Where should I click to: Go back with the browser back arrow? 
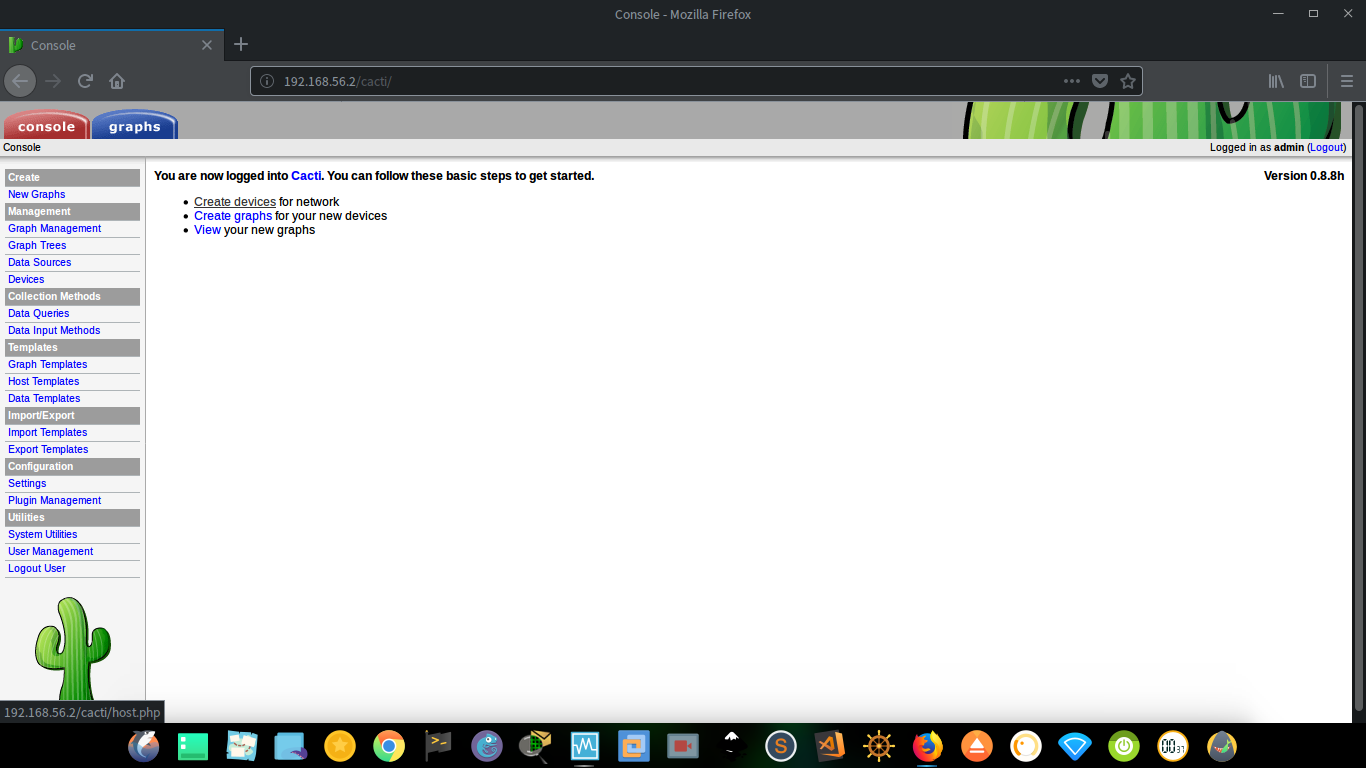point(21,81)
